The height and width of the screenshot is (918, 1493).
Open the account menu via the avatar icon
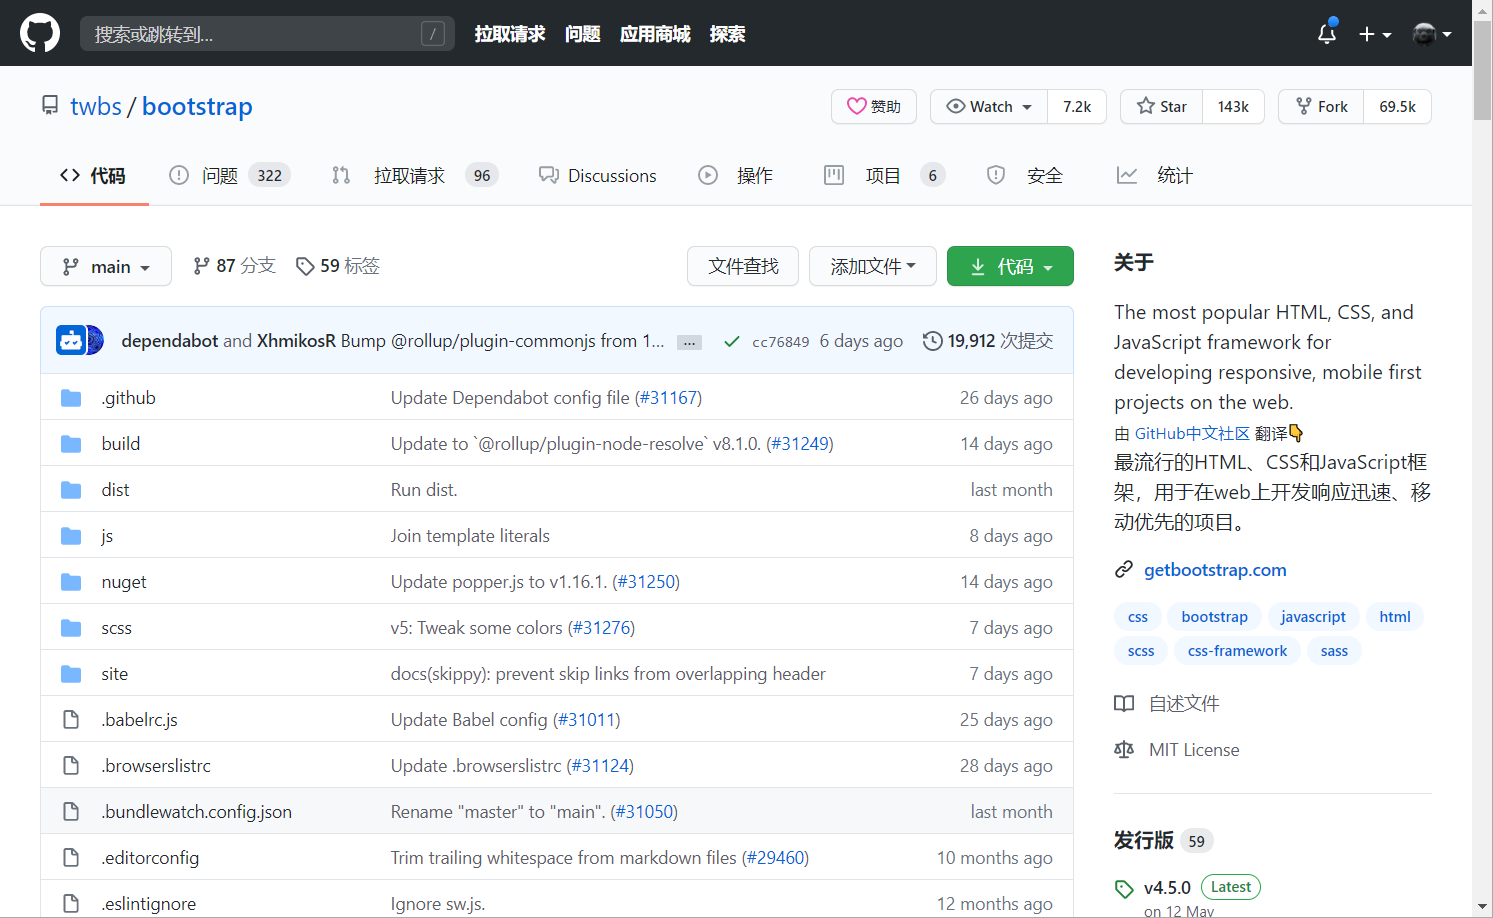tap(1424, 33)
